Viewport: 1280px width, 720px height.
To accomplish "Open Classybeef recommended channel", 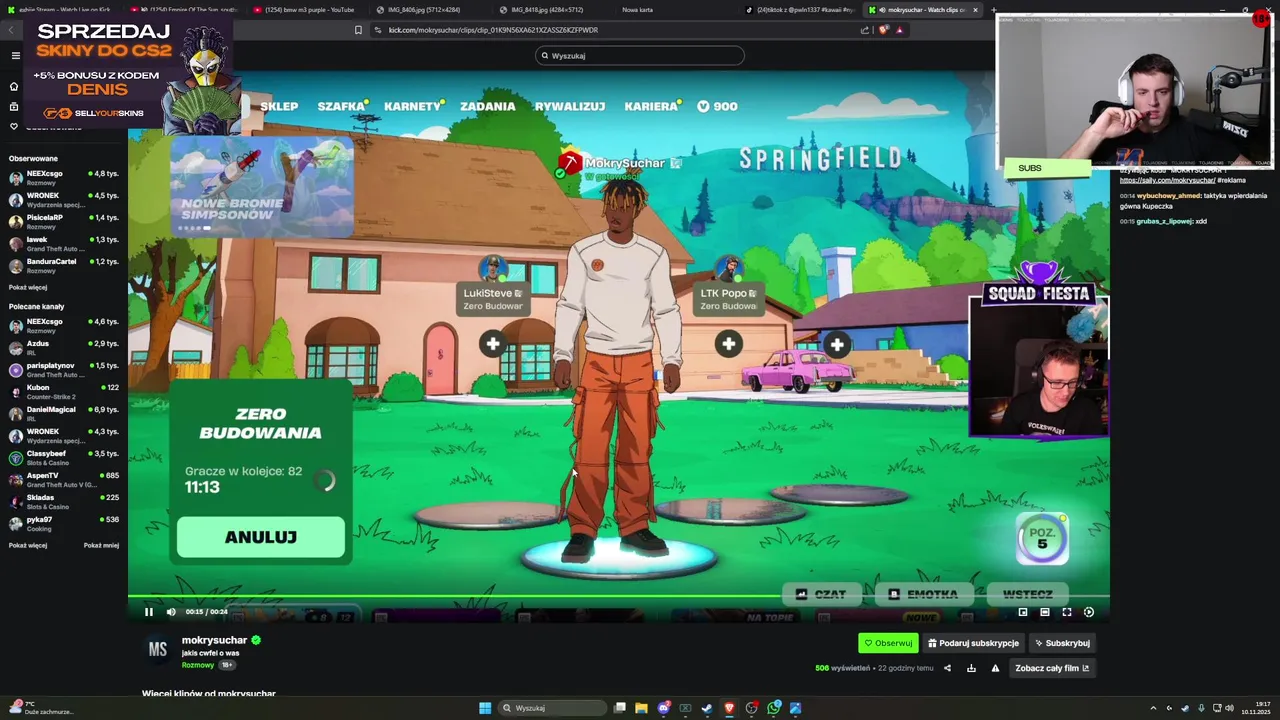I will click(x=63, y=457).
